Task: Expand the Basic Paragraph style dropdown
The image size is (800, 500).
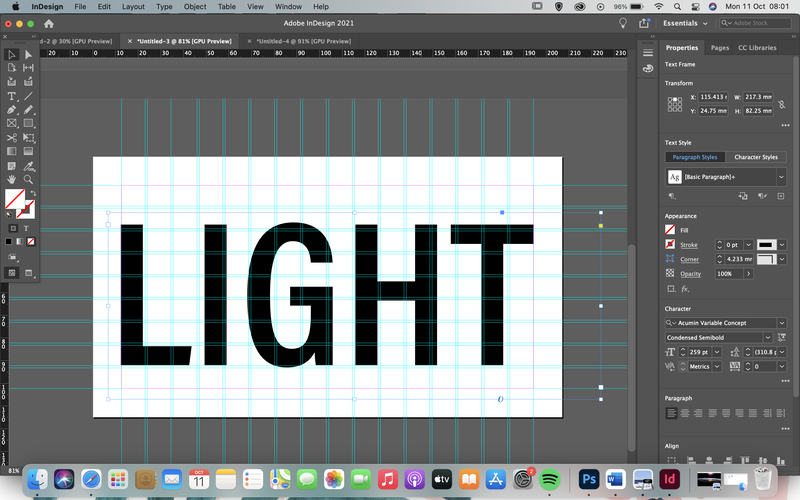Action: 781,177
